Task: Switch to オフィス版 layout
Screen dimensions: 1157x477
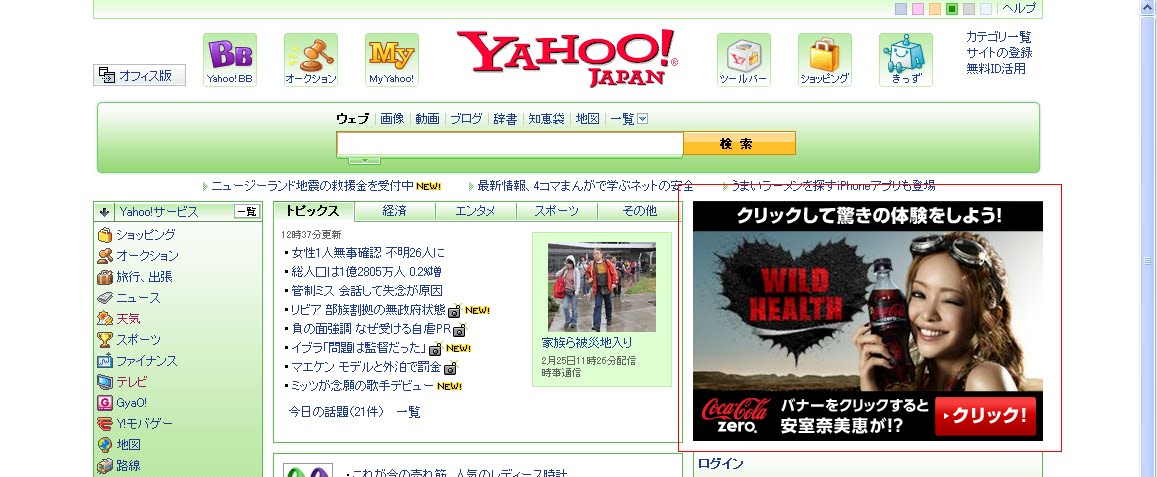Action: pyautogui.click(x=139, y=75)
